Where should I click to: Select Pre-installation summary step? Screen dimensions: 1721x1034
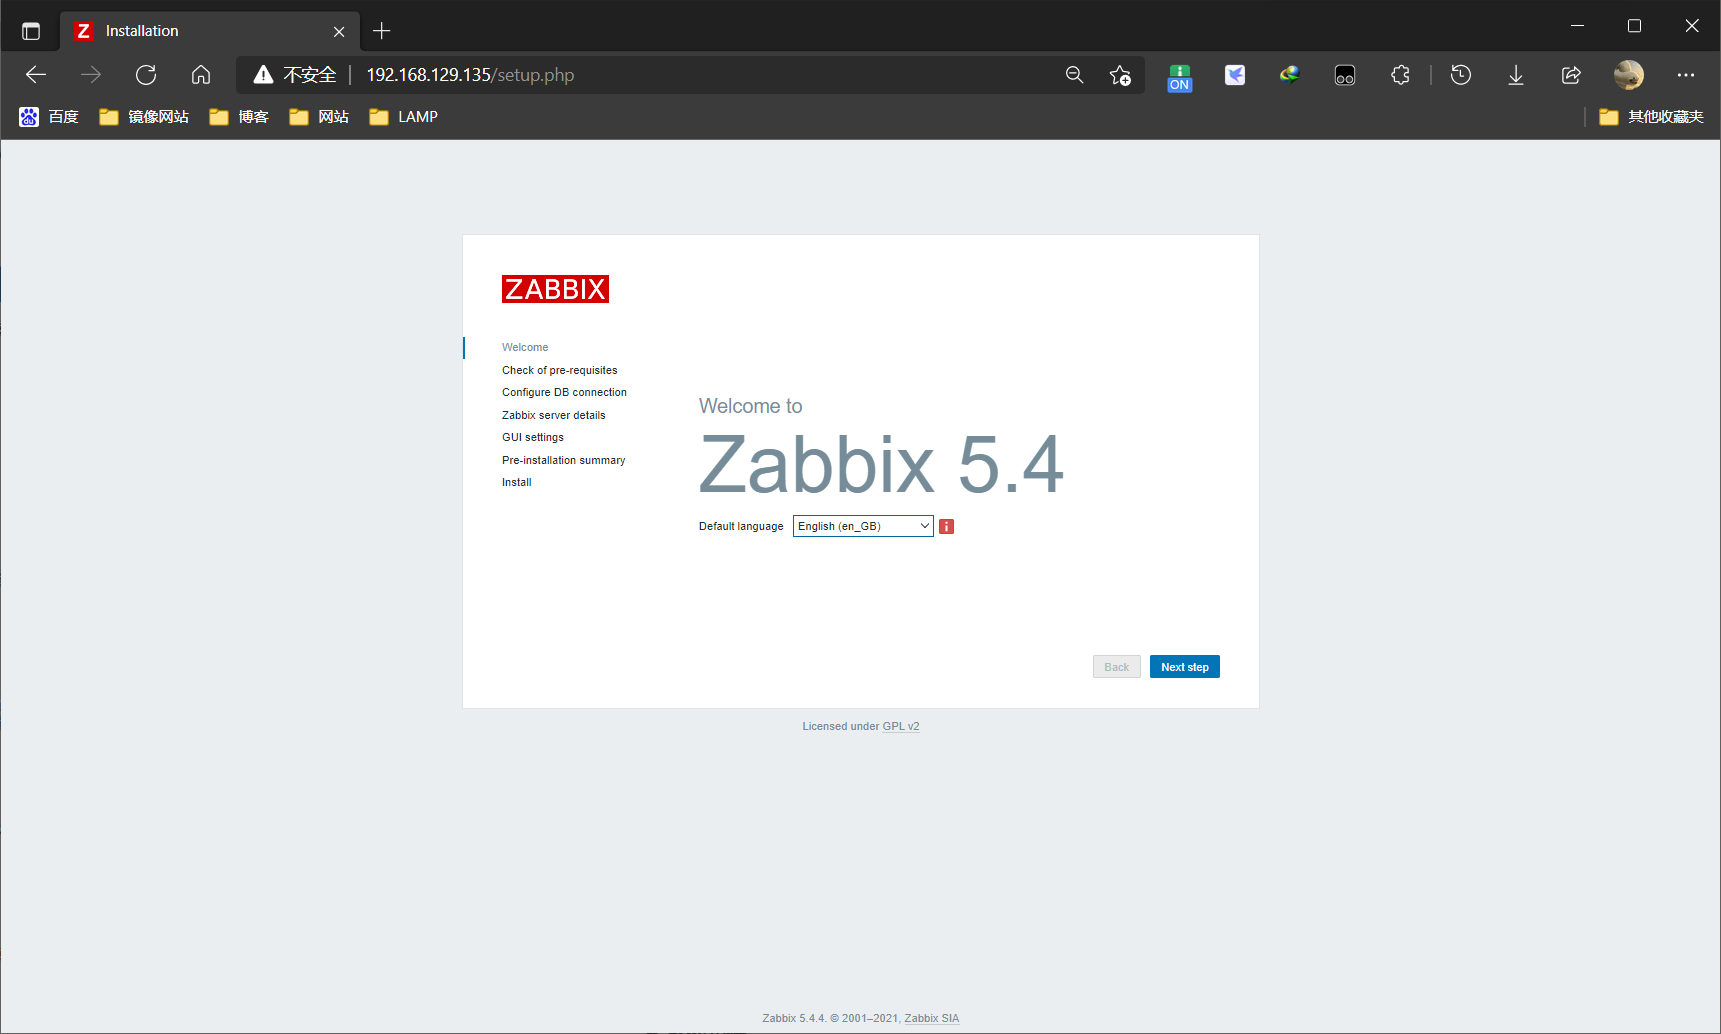(x=563, y=460)
